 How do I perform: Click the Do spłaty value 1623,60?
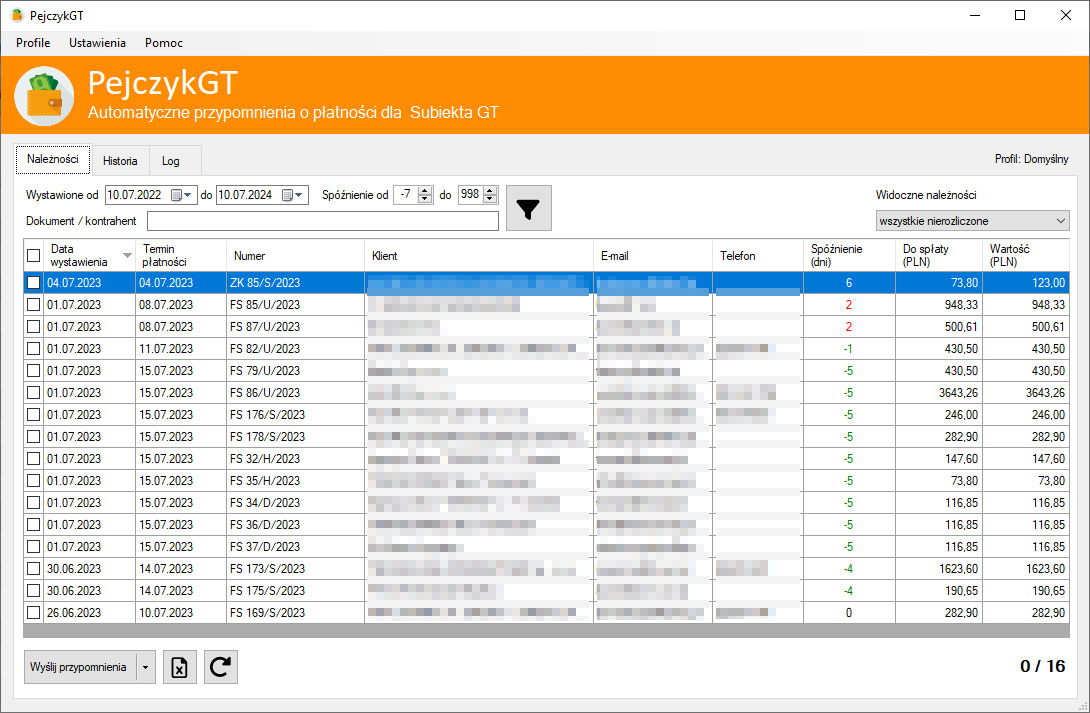pos(959,569)
